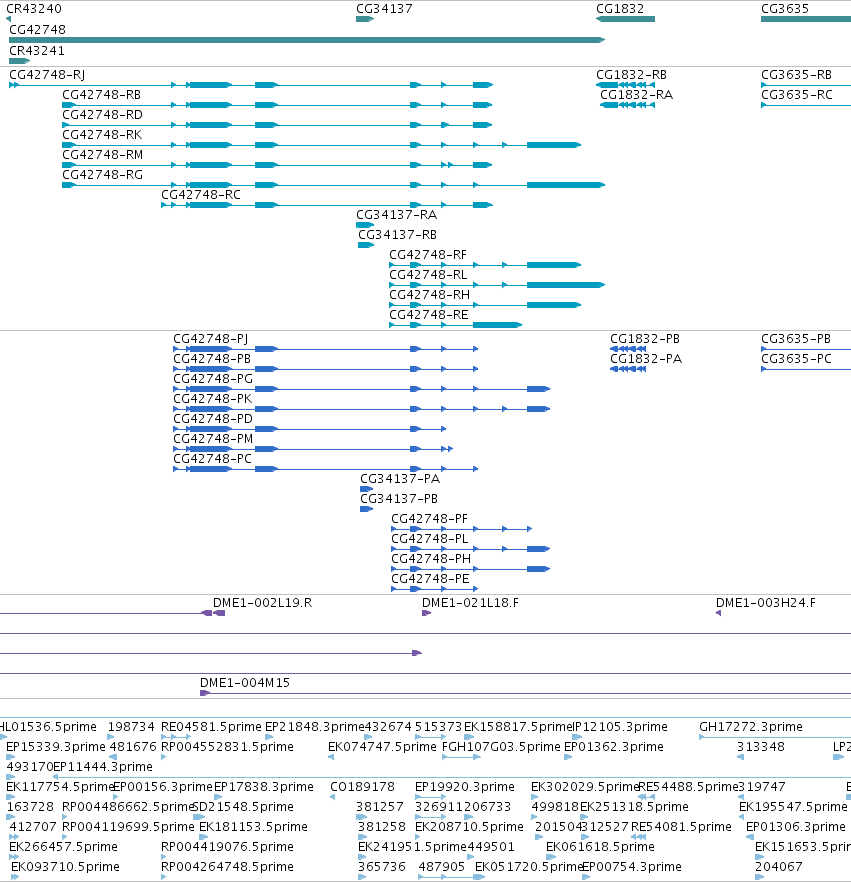Open the CG3635-PB CDS feature

pos(805,349)
